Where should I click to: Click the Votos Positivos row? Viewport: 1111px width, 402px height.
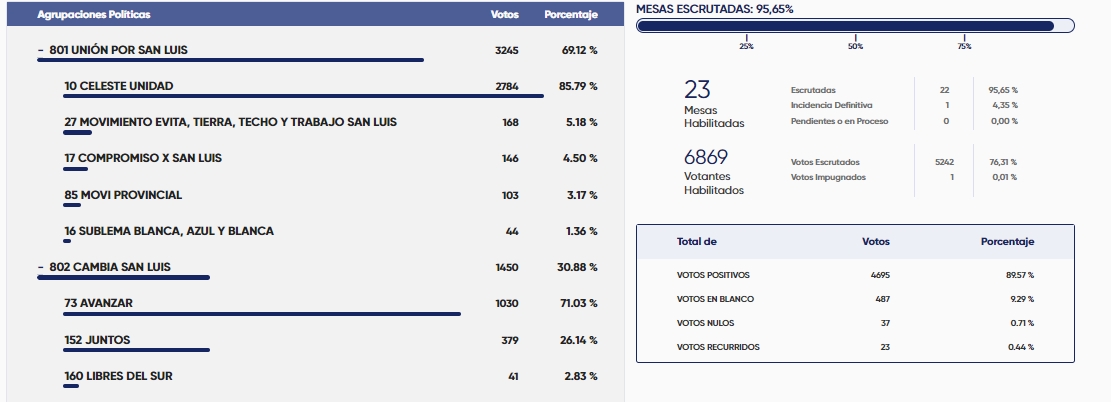[x=855, y=275]
